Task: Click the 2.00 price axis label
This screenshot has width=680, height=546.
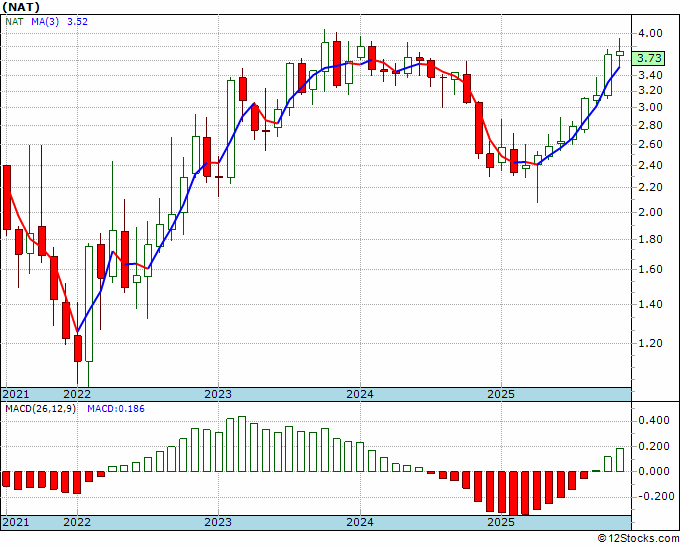Action: [x=650, y=212]
